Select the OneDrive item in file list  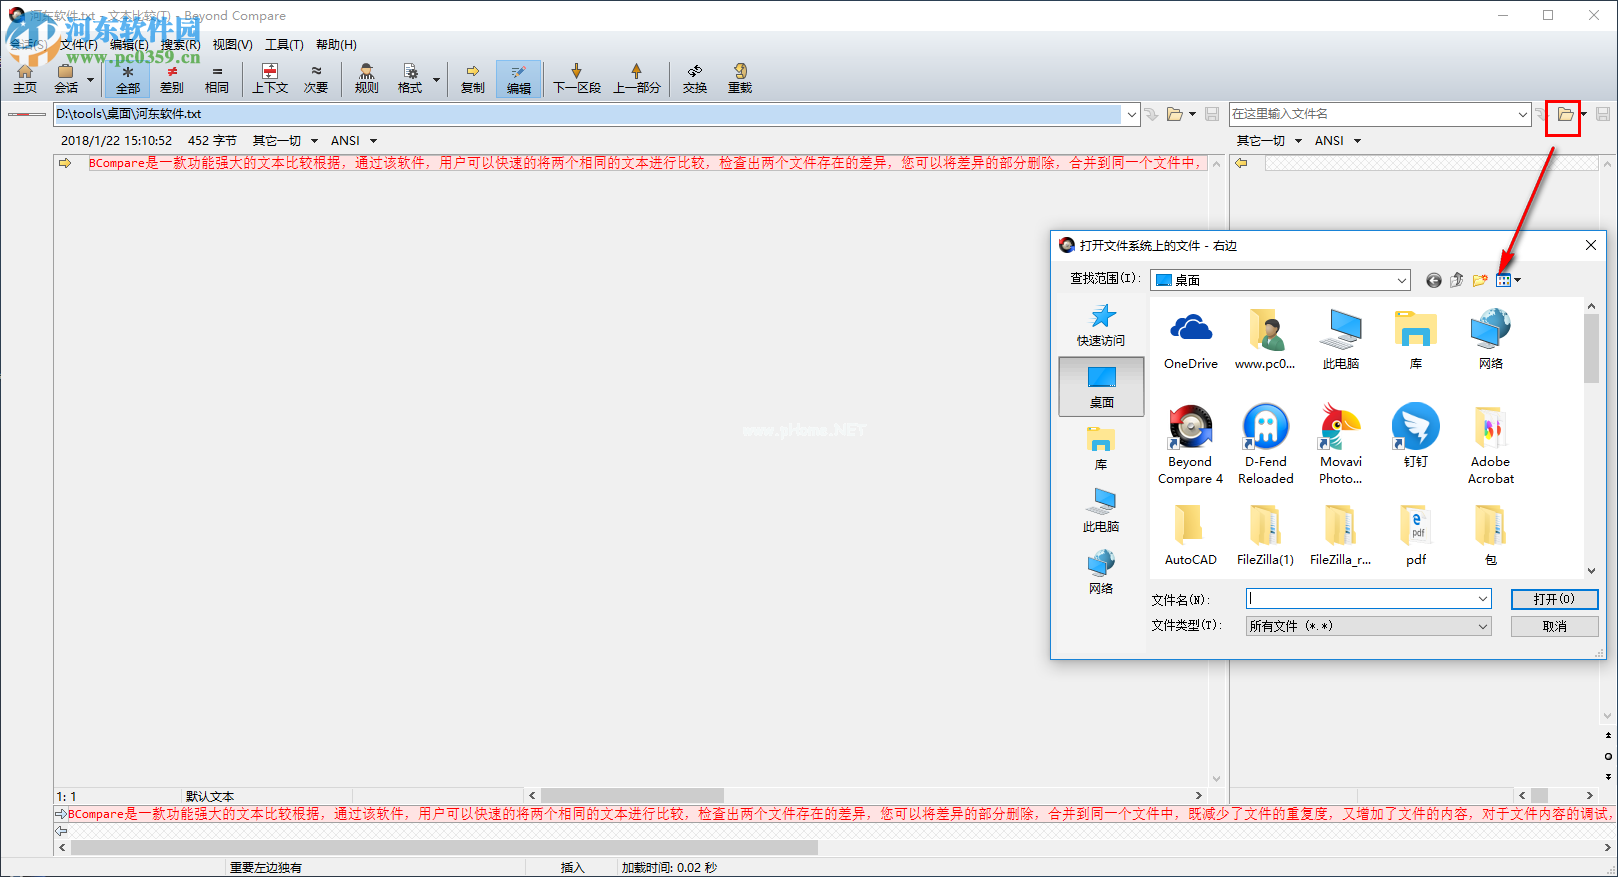(1190, 339)
